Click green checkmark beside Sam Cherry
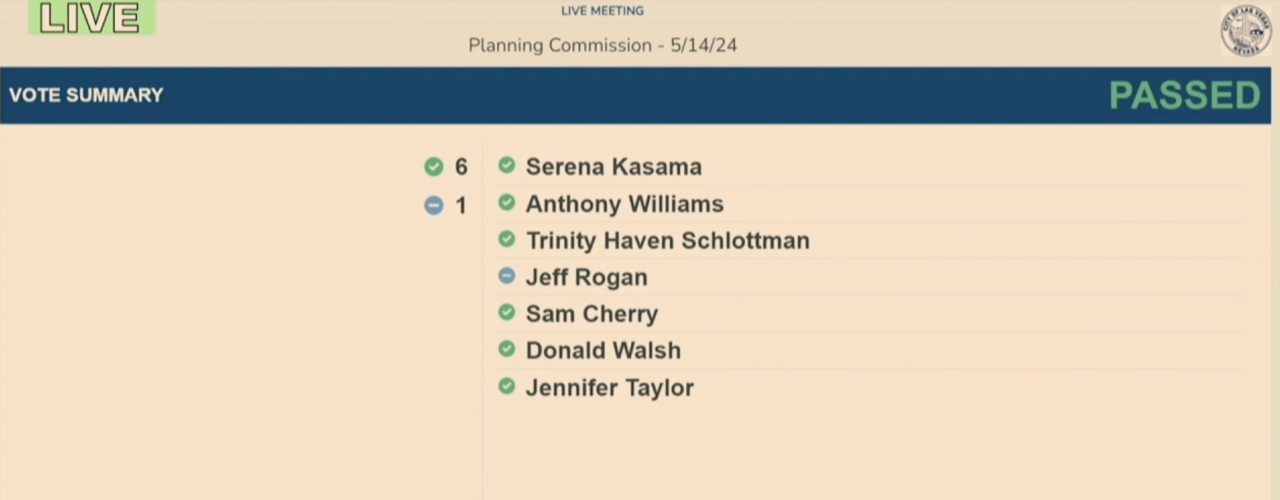The width and height of the screenshot is (1280, 500). pyautogui.click(x=507, y=313)
